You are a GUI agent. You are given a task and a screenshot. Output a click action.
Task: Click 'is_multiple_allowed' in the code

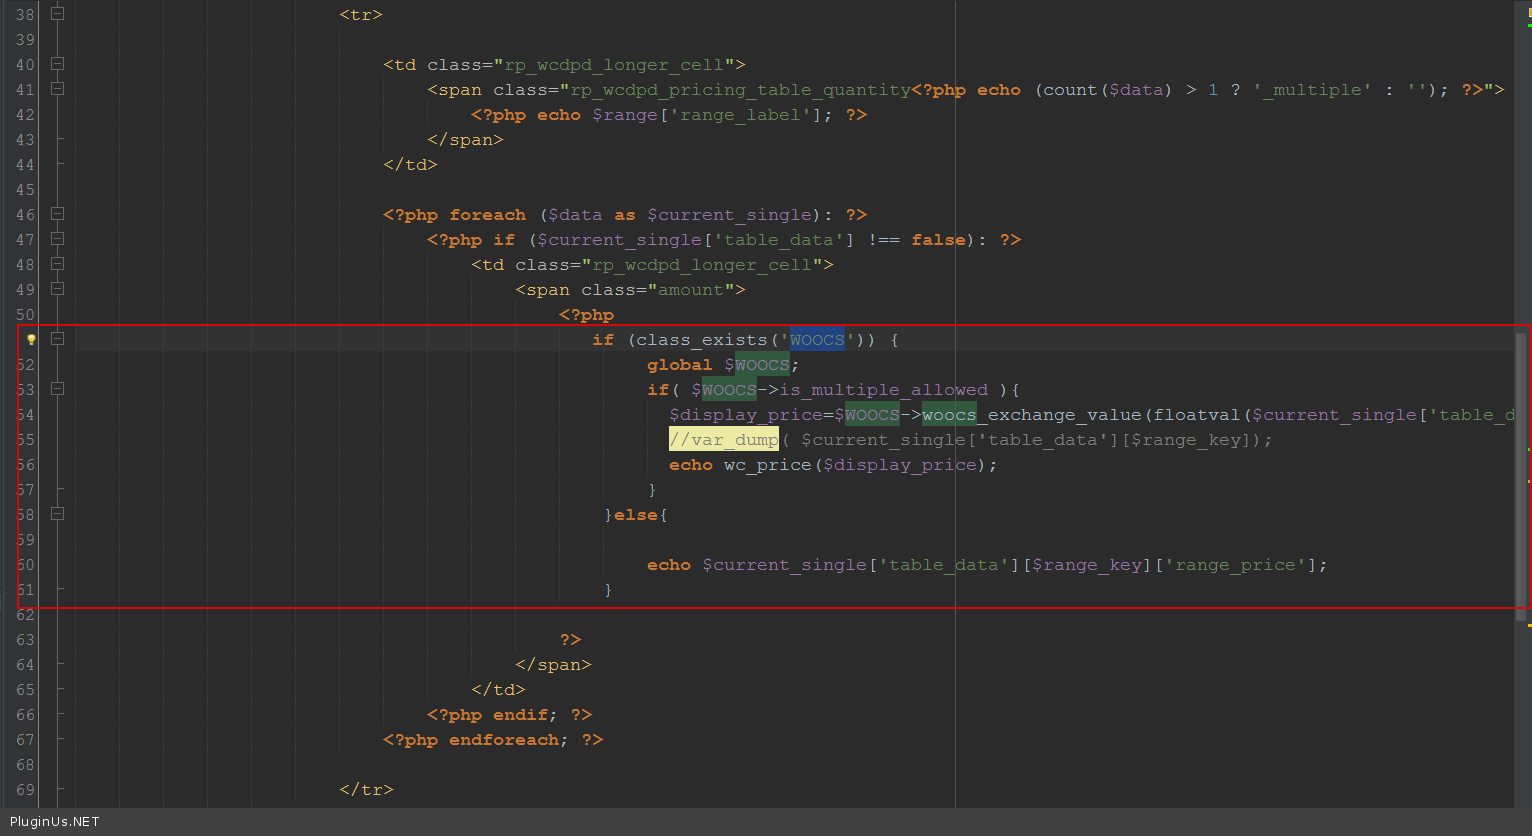click(x=884, y=390)
